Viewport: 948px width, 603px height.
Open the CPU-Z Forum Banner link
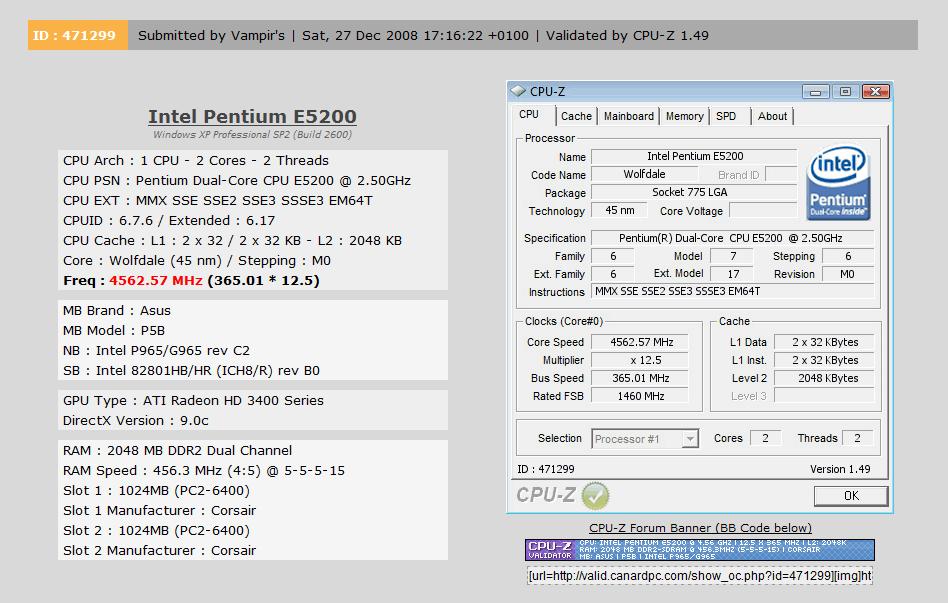point(700,528)
